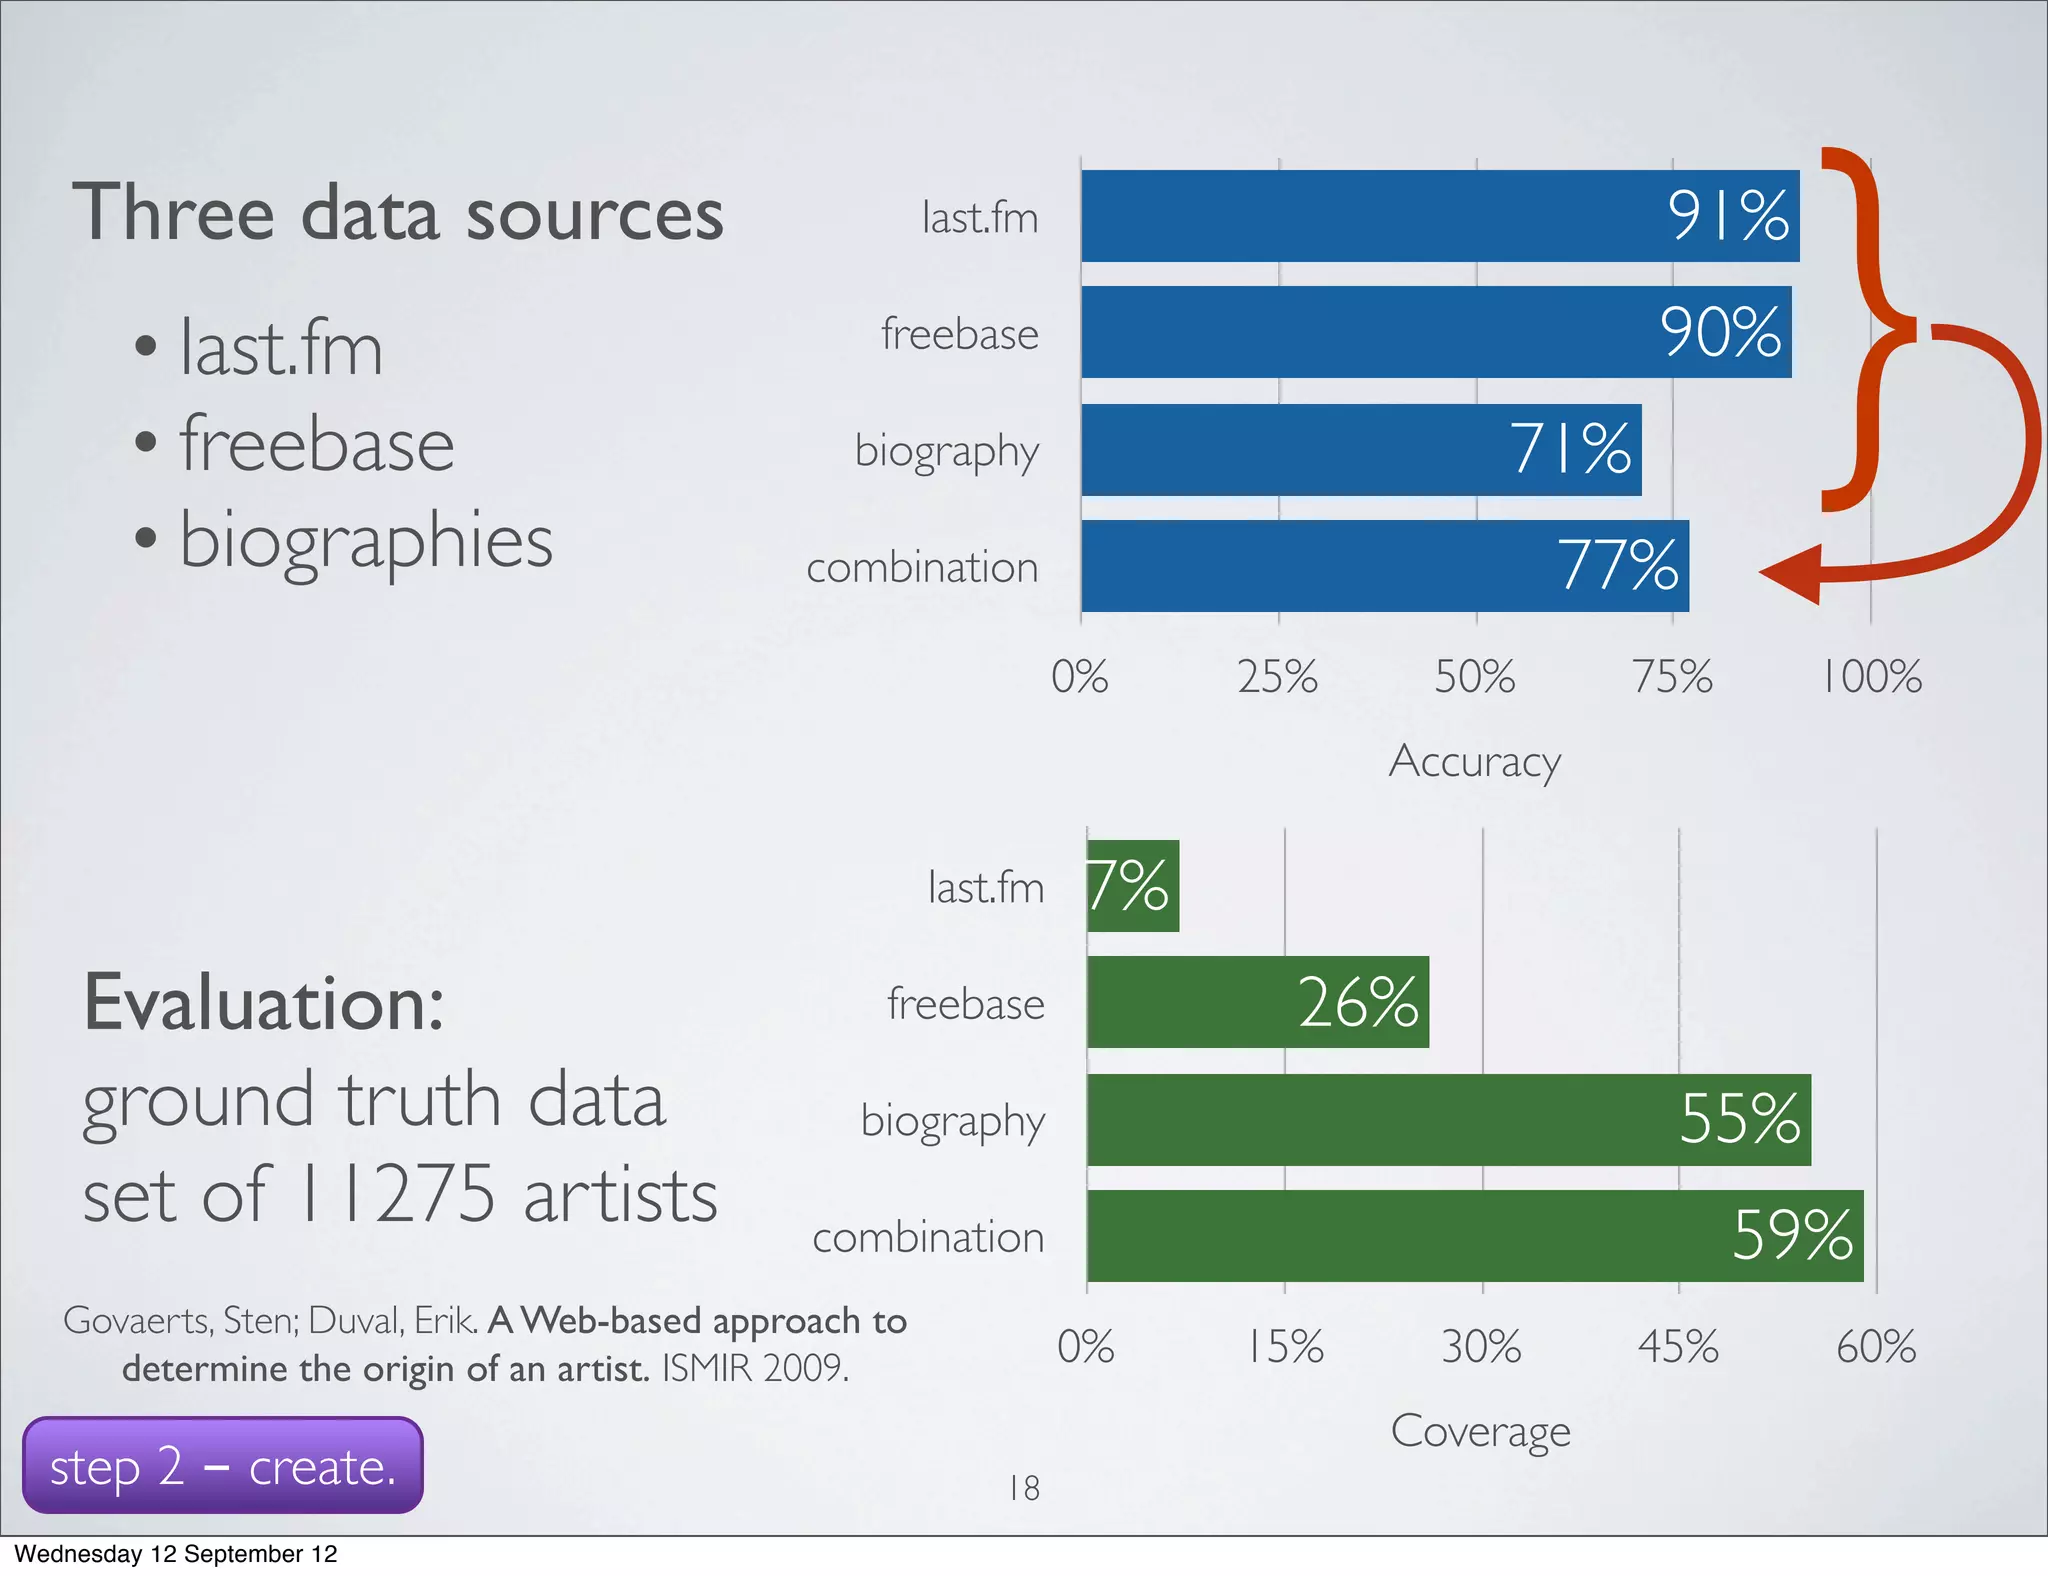
Task: Click the 45% tick on coverage axis
Action: 1679,1347
